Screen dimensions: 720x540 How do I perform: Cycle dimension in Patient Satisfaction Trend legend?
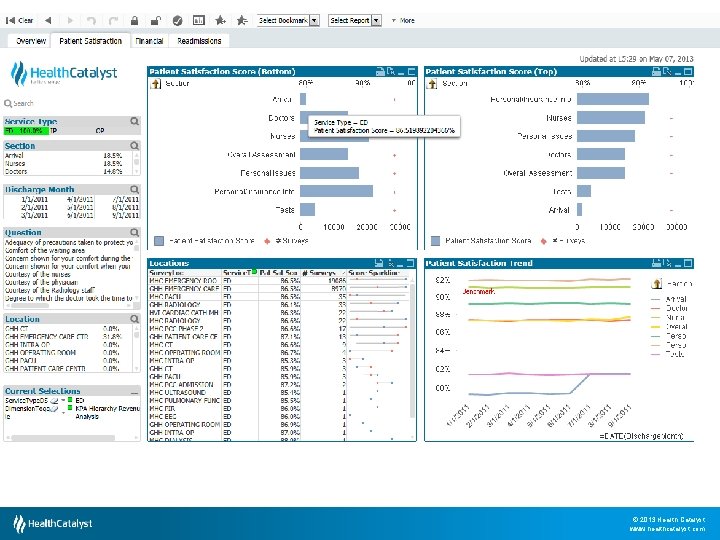(657, 284)
